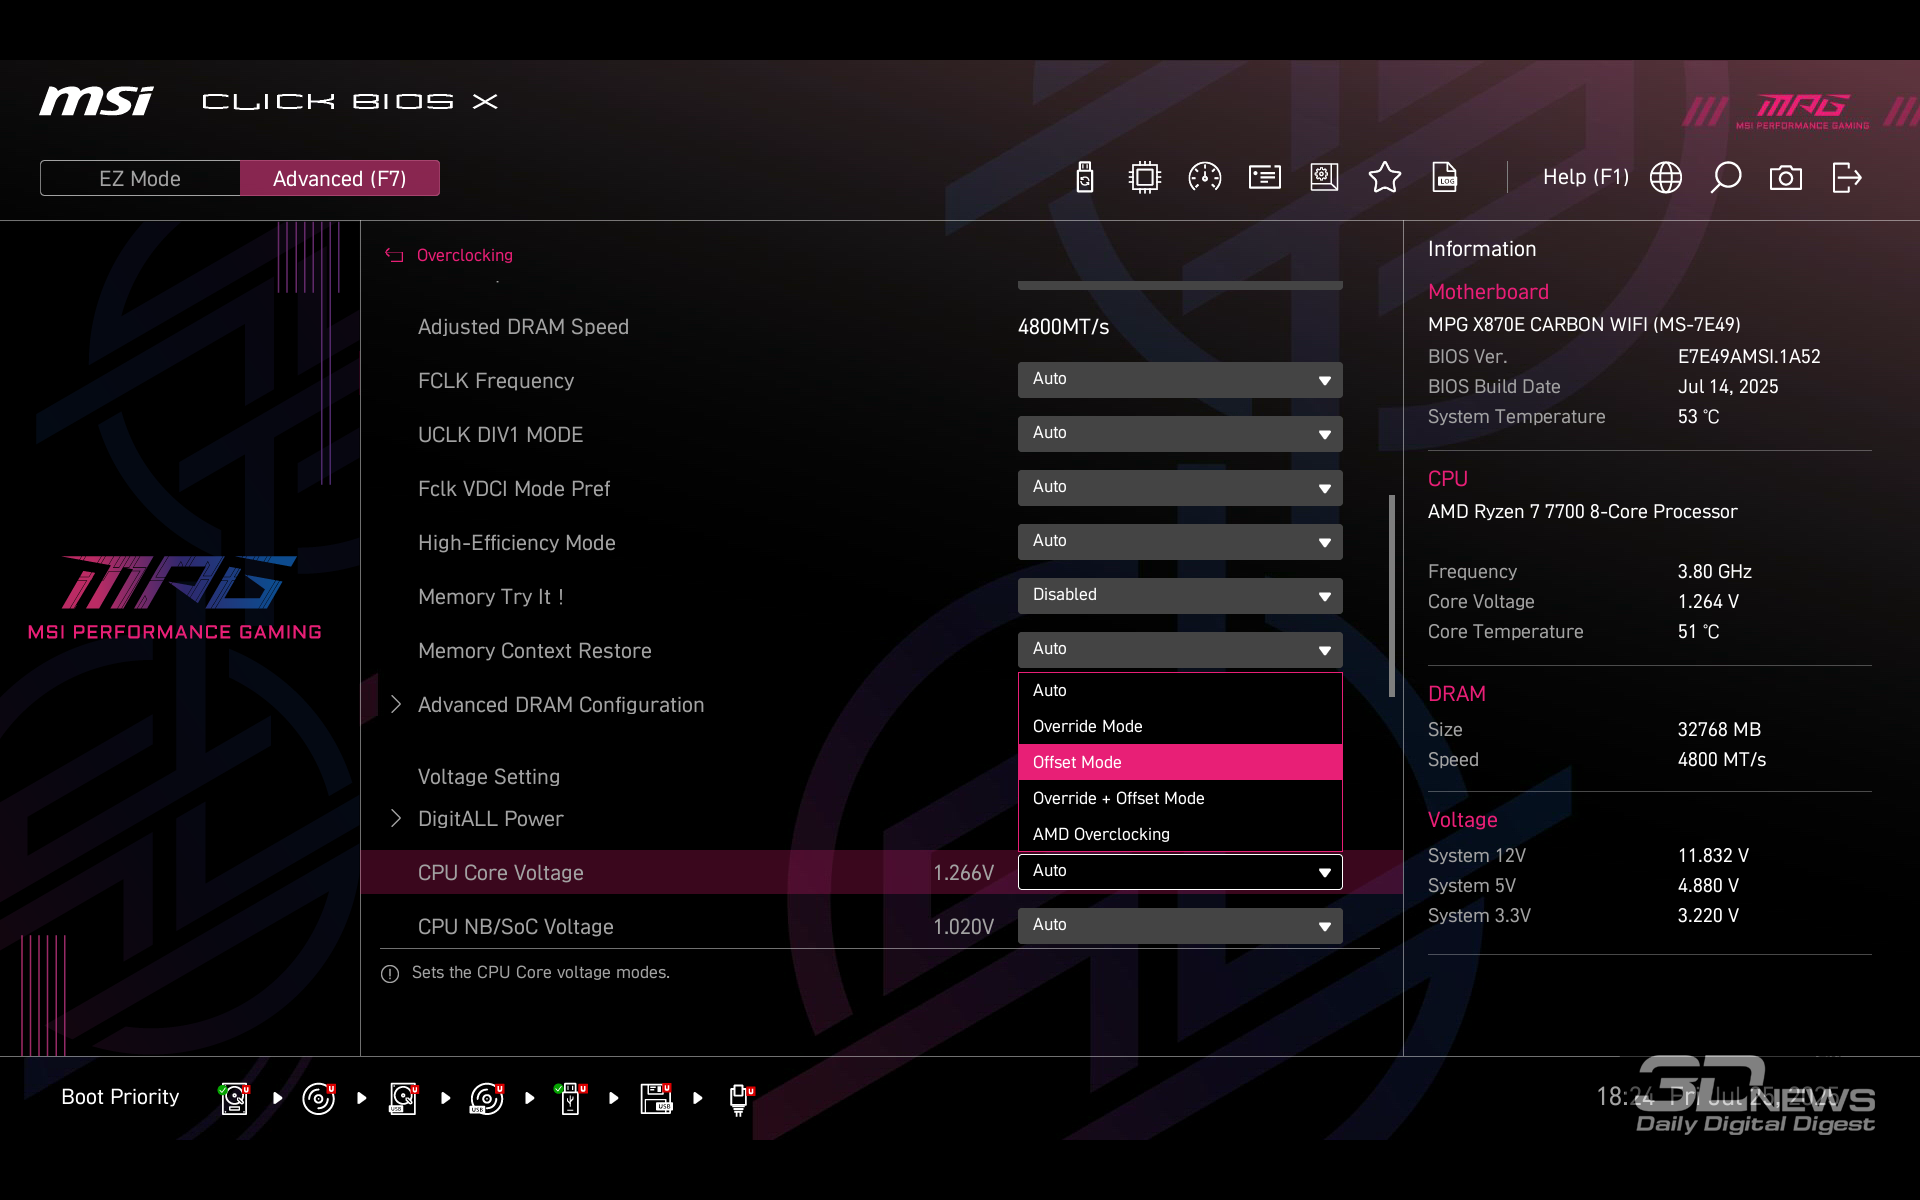The width and height of the screenshot is (1920, 1200).
Task: Click the settings list scrollbar
Action: coord(1391,596)
